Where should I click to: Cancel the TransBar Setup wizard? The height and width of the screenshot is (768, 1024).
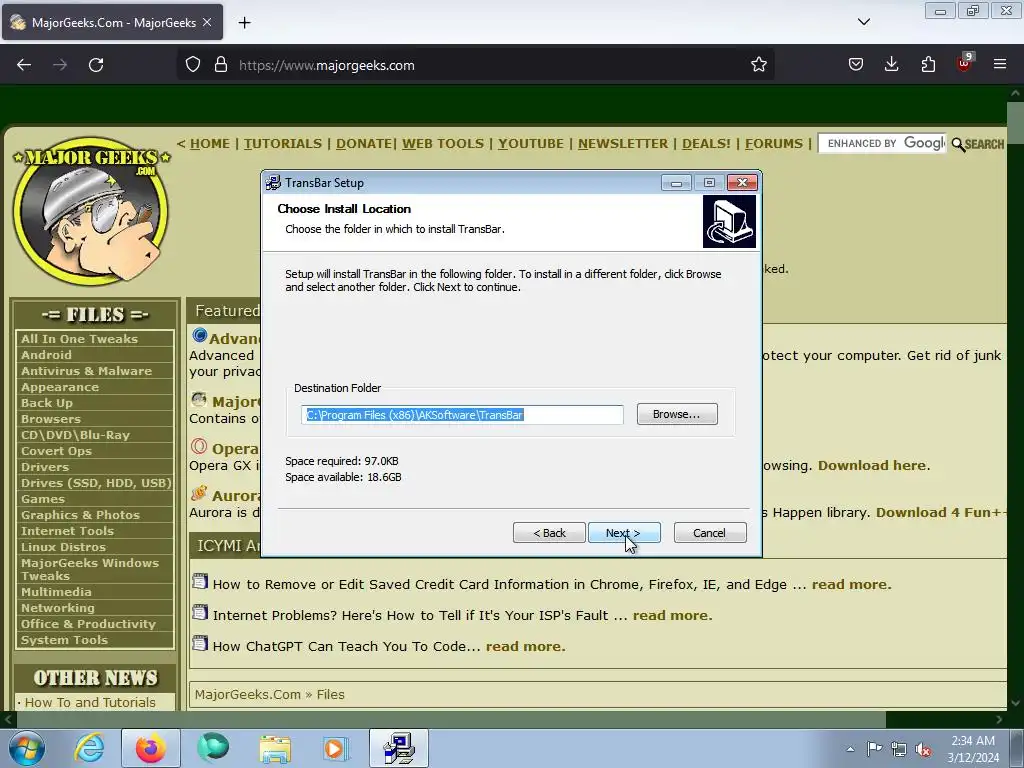pyautogui.click(x=710, y=533)
